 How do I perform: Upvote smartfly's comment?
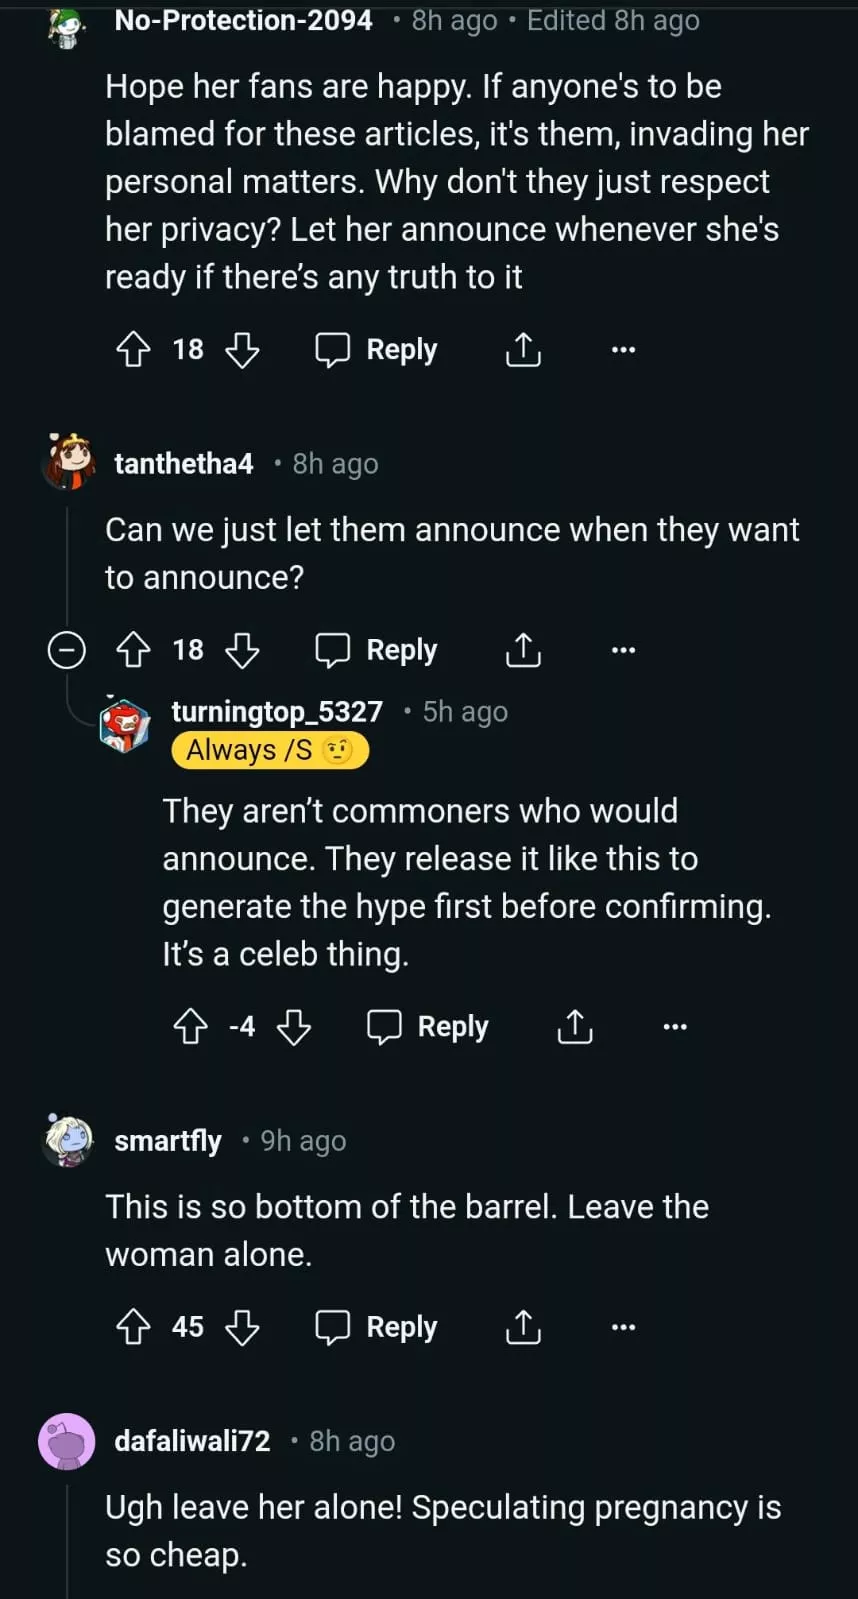pyautogui.click(x=134, y=1328)
